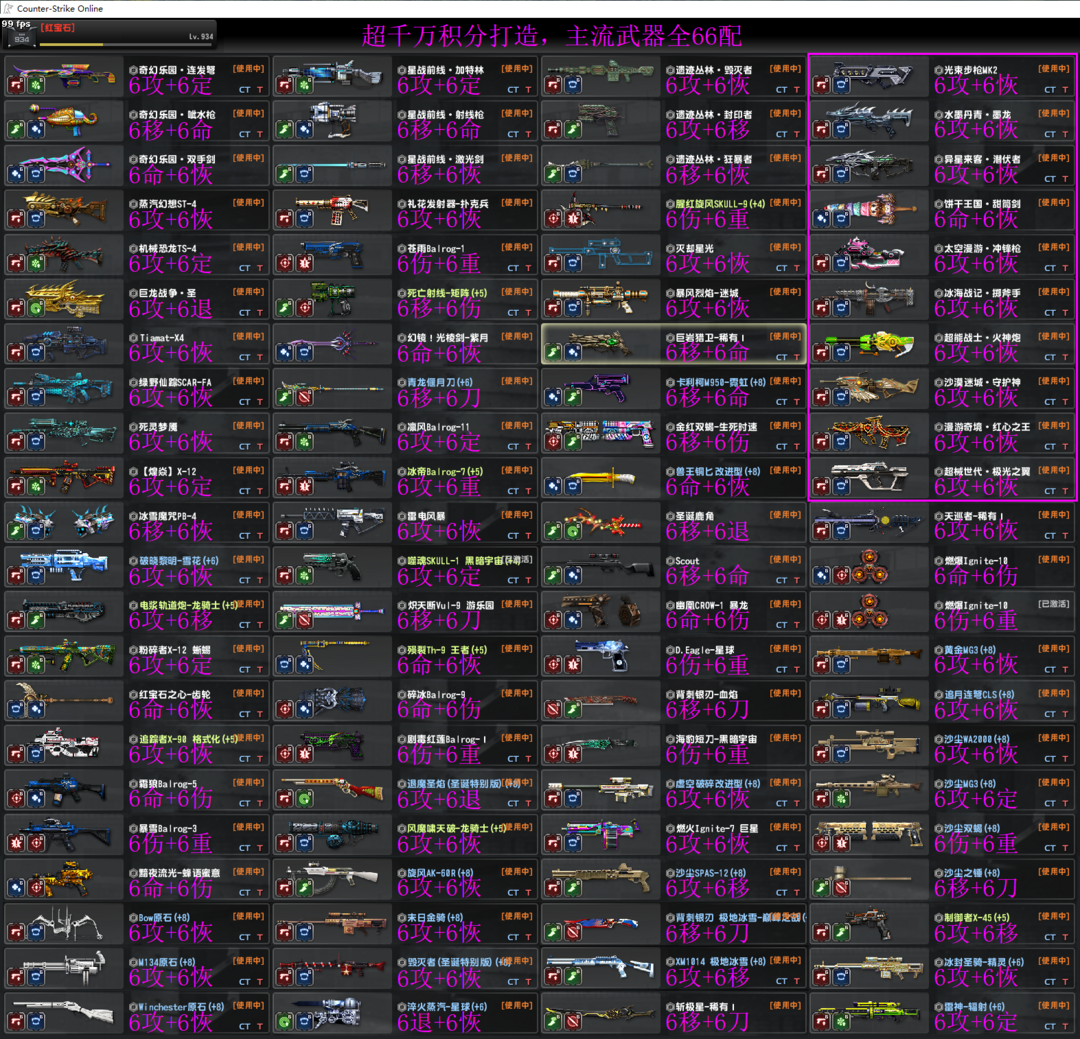Click green clover icon on 雷神-辐射
The image size is (1080, 1039).
(842, 1022)
